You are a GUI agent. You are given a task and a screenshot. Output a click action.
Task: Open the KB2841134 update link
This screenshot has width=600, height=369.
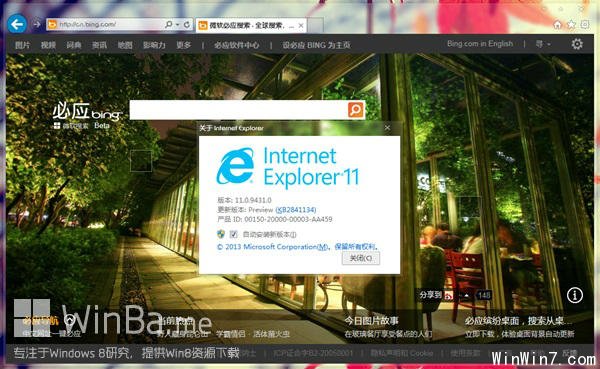click(296, 210)
